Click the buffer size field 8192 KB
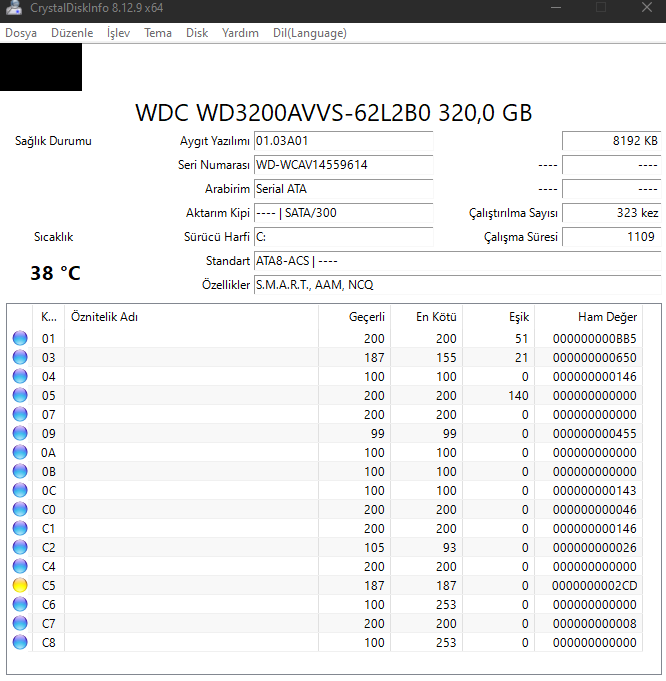The width and height of the screenshot is (666, 681). coord(612,141)
